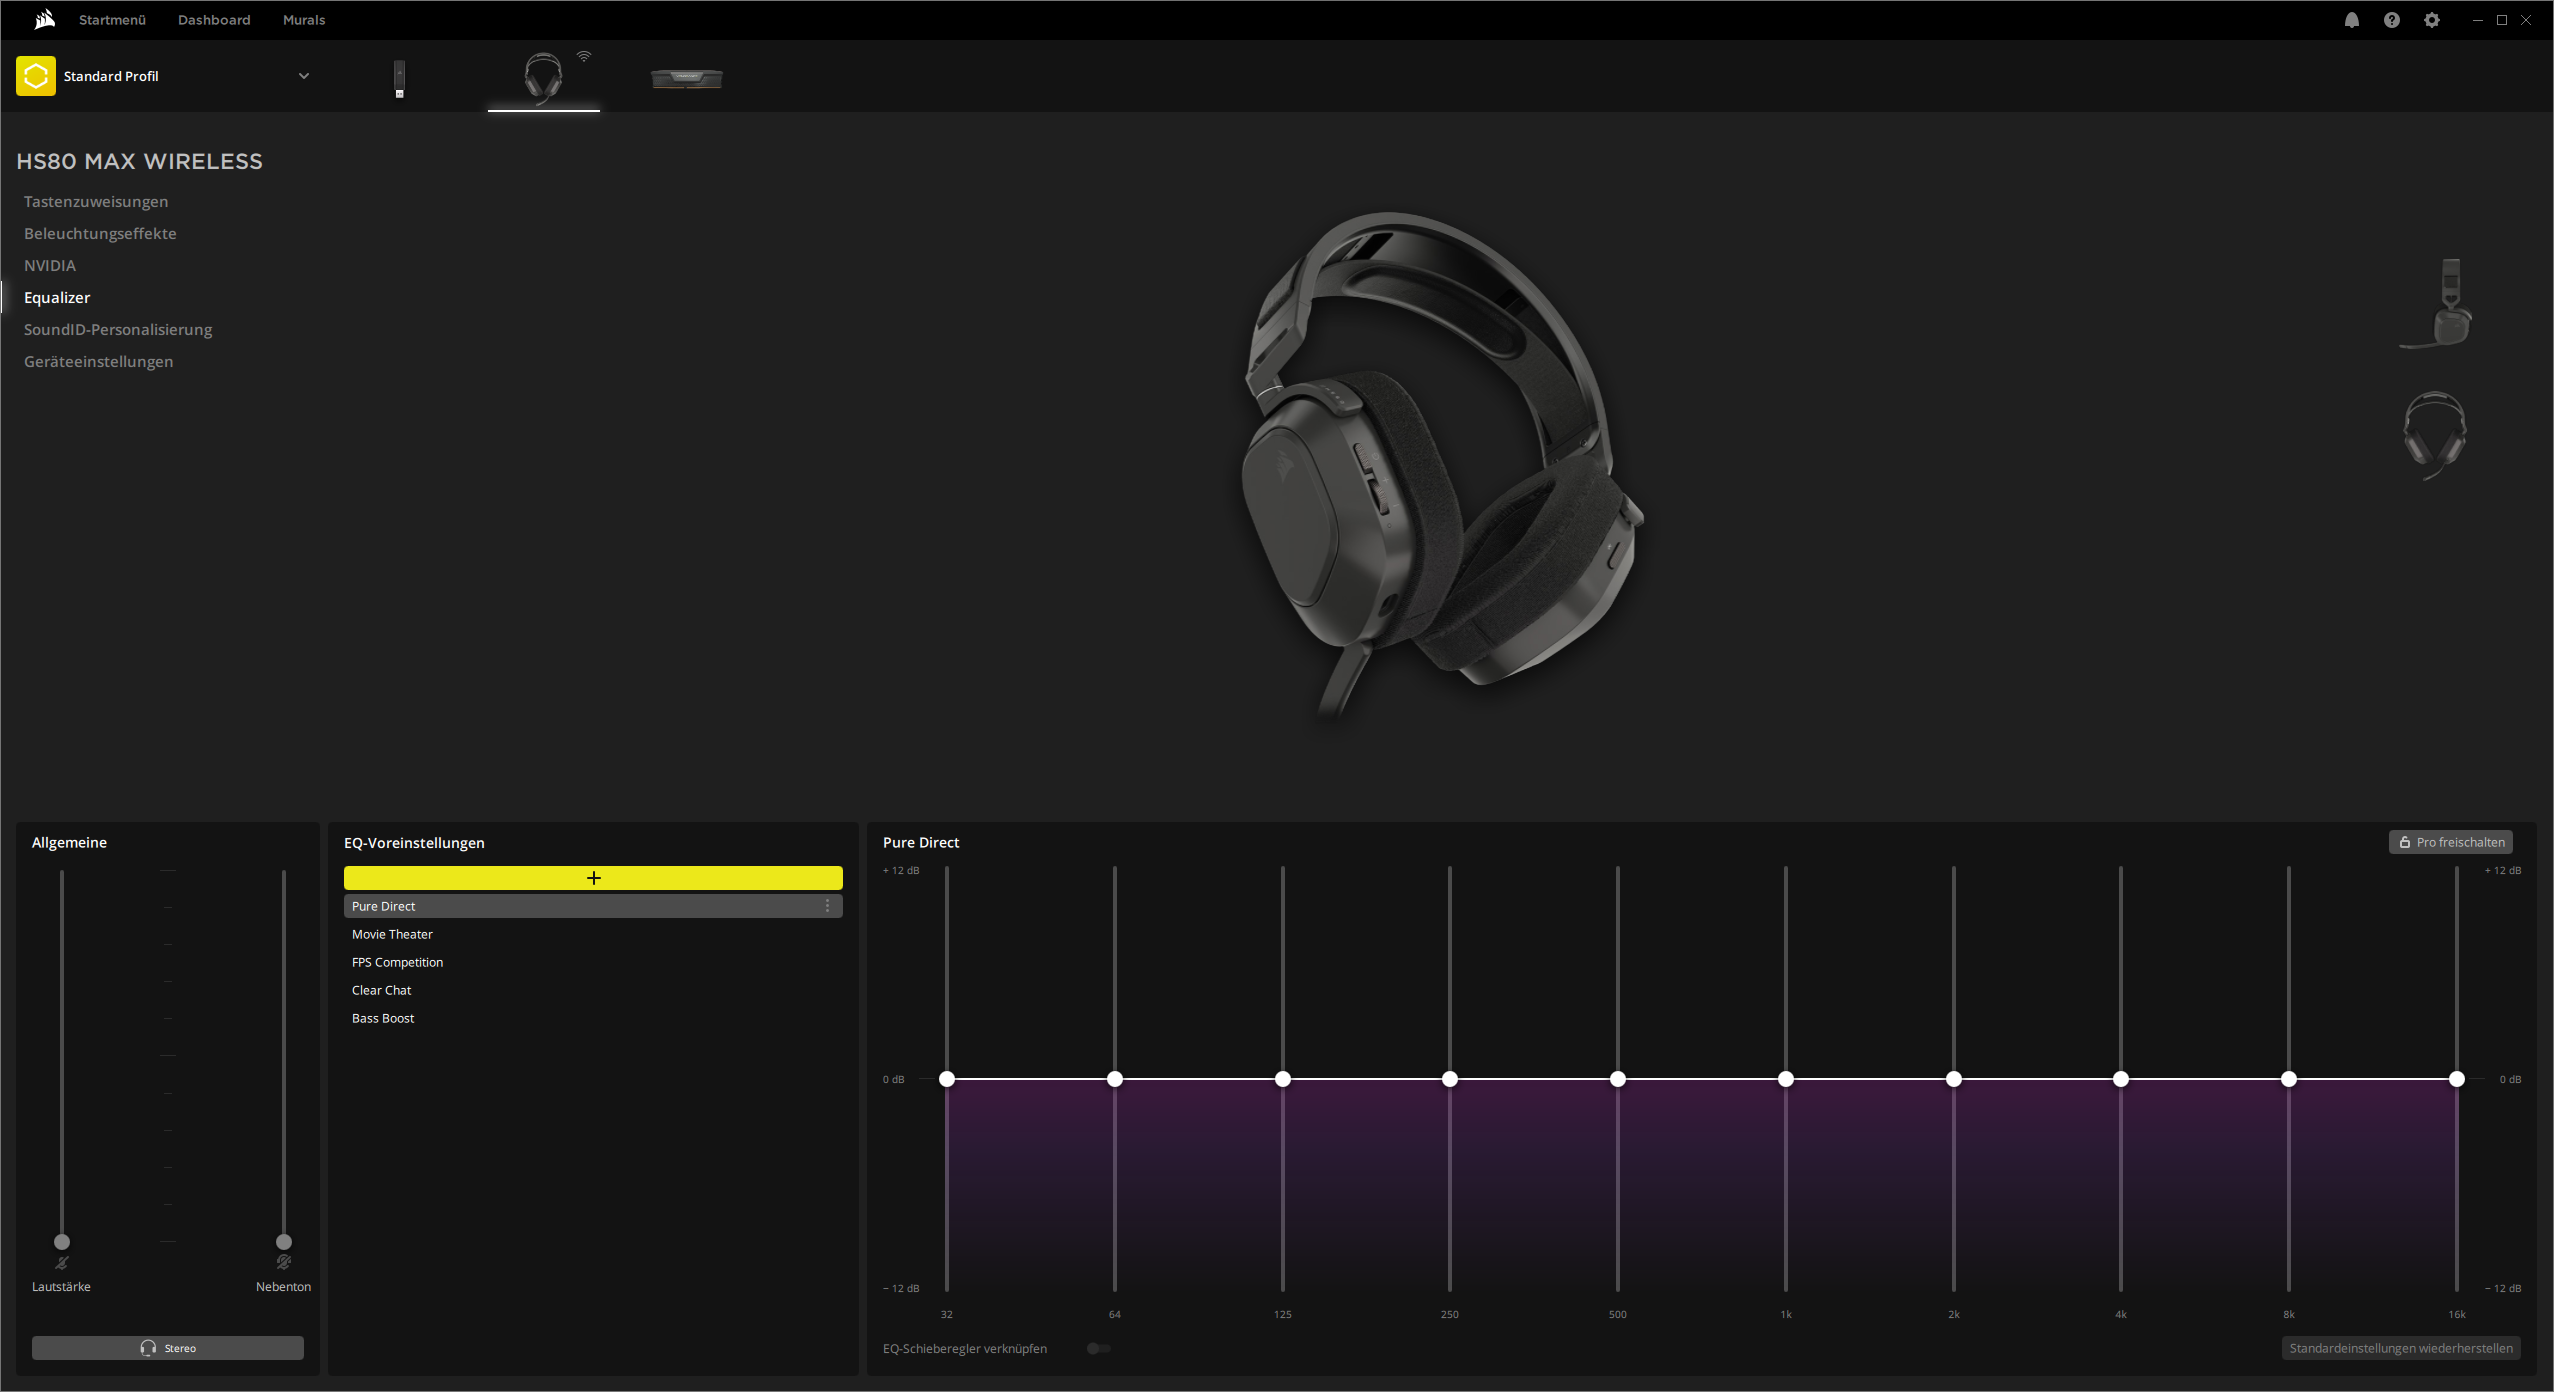Image resolution: width=2554 pixels, height=1392 pixels.
Task: Expand the Standard Profil dropdown
Action: pyautogui.click(x=304, y=75)
